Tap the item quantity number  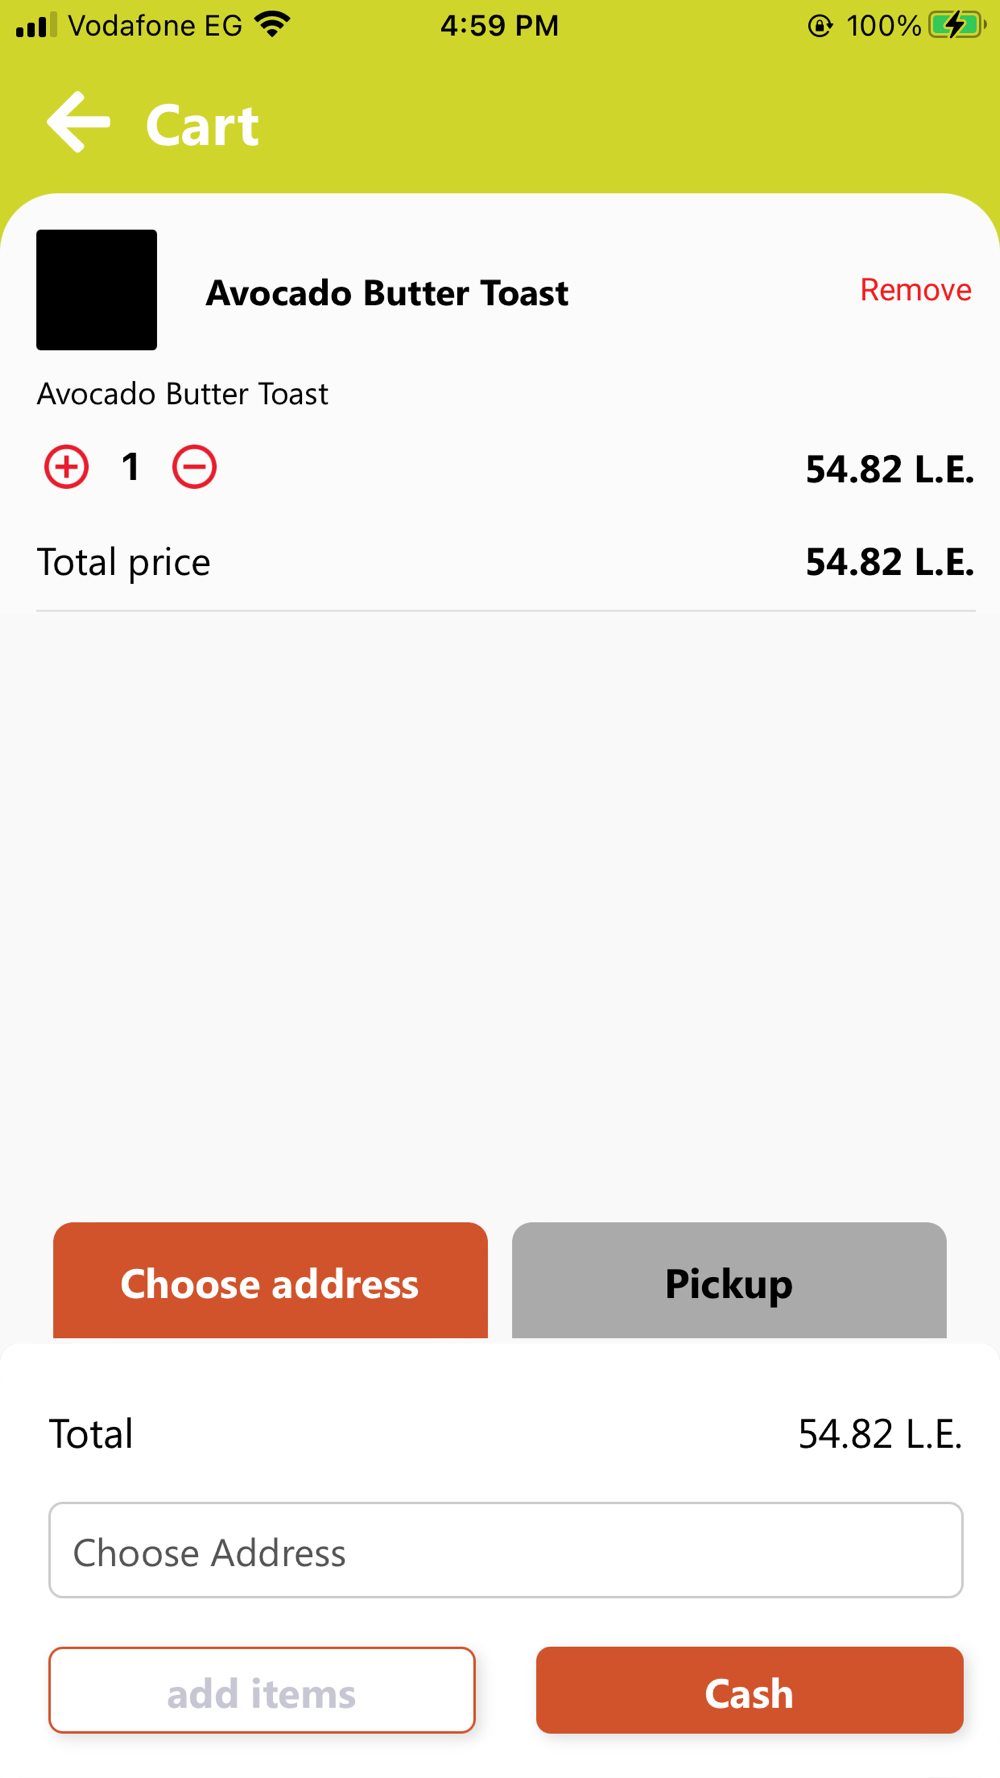(x=130, y=467)
